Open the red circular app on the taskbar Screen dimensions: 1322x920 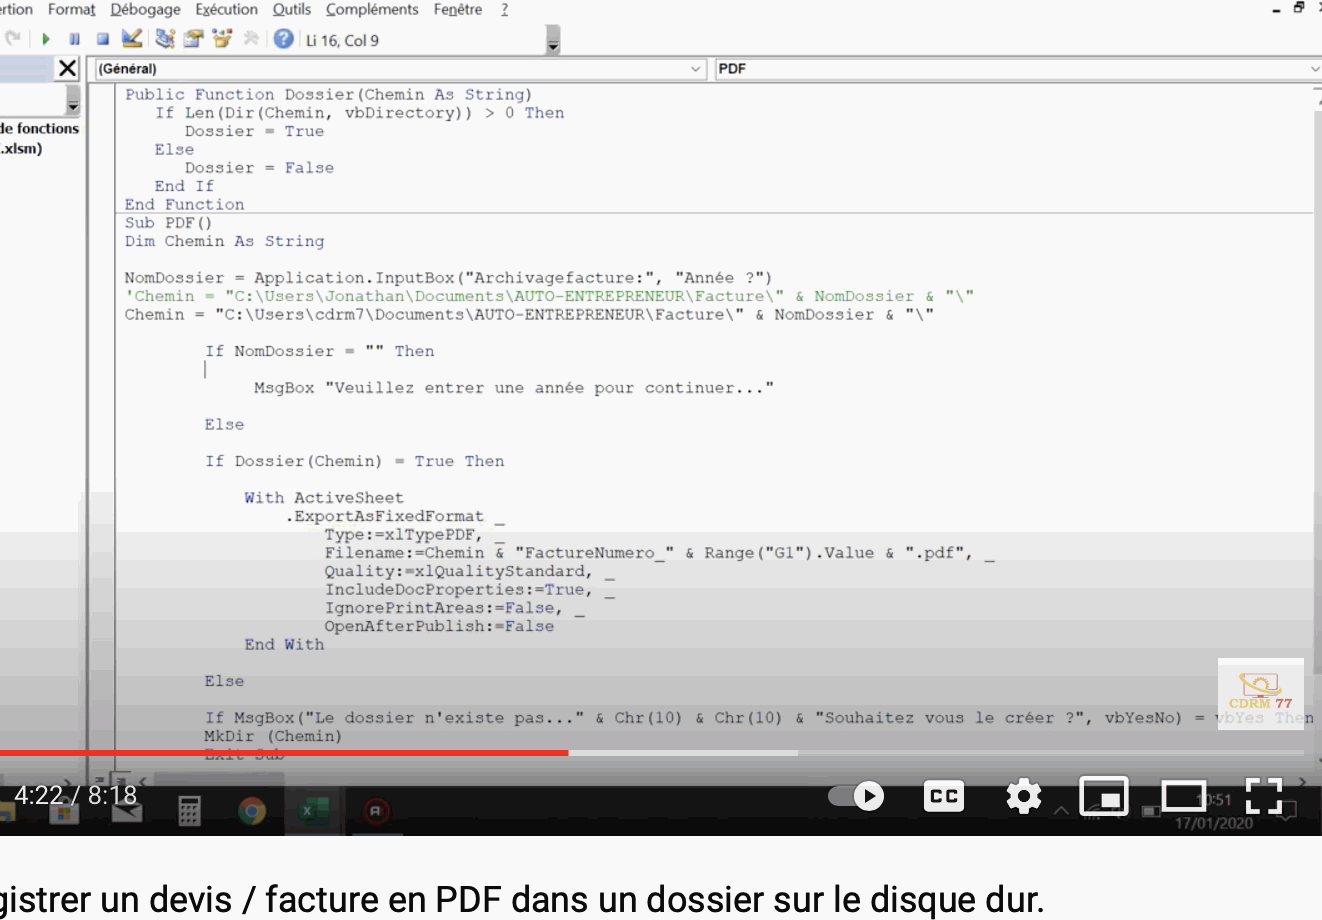375,811
